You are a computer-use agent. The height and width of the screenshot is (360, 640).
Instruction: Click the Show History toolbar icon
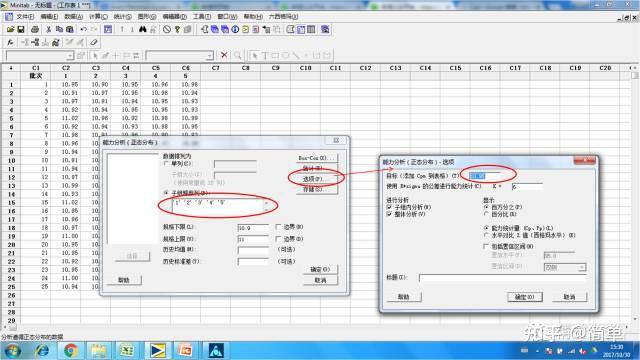click(245, 29)
